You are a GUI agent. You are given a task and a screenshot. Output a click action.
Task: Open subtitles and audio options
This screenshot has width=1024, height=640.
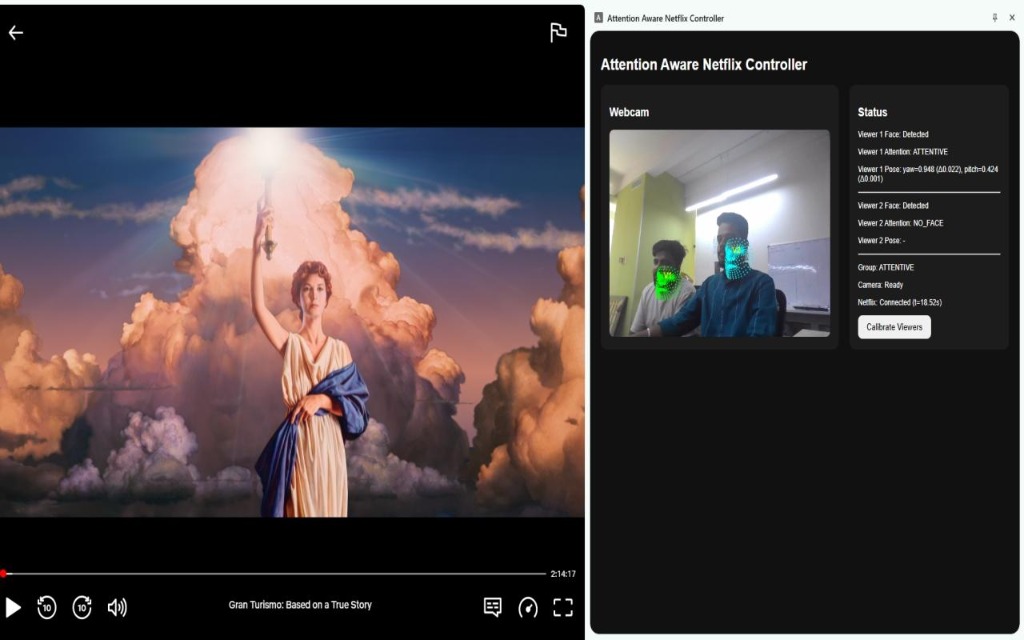click(x=493, y=607)
